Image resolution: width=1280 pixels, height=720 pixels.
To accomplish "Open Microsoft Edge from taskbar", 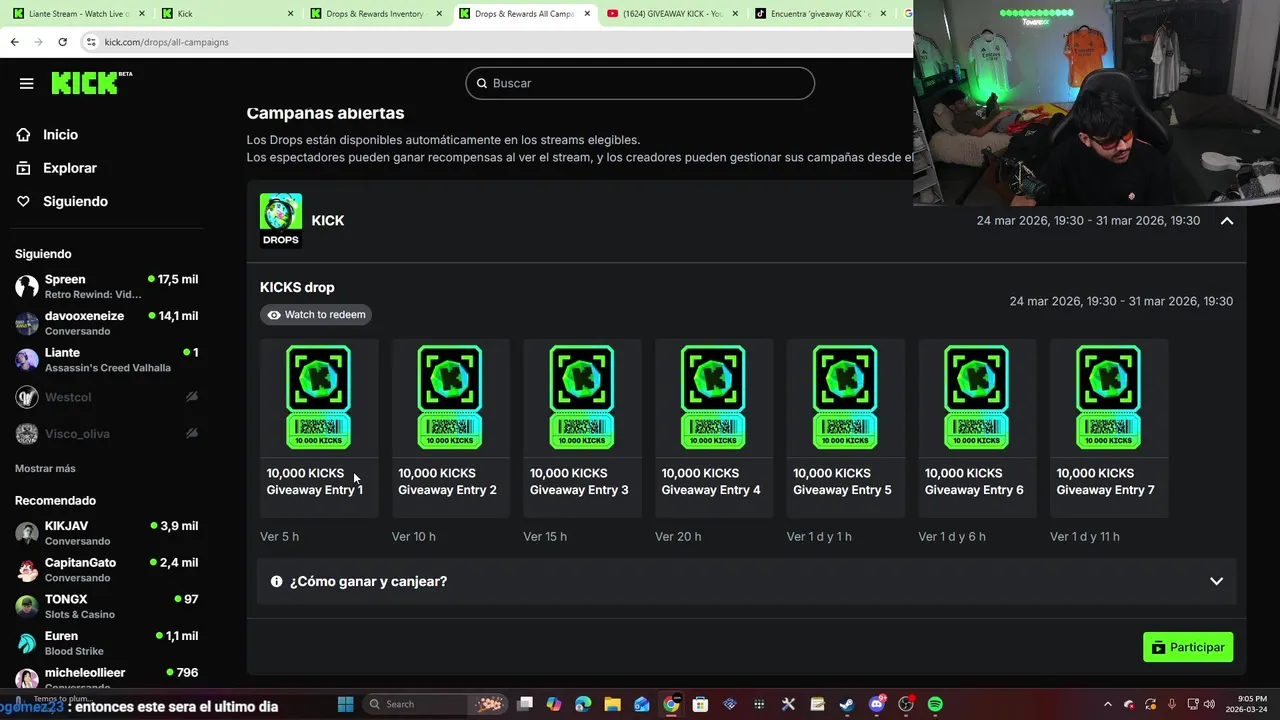I will (583, 704).
